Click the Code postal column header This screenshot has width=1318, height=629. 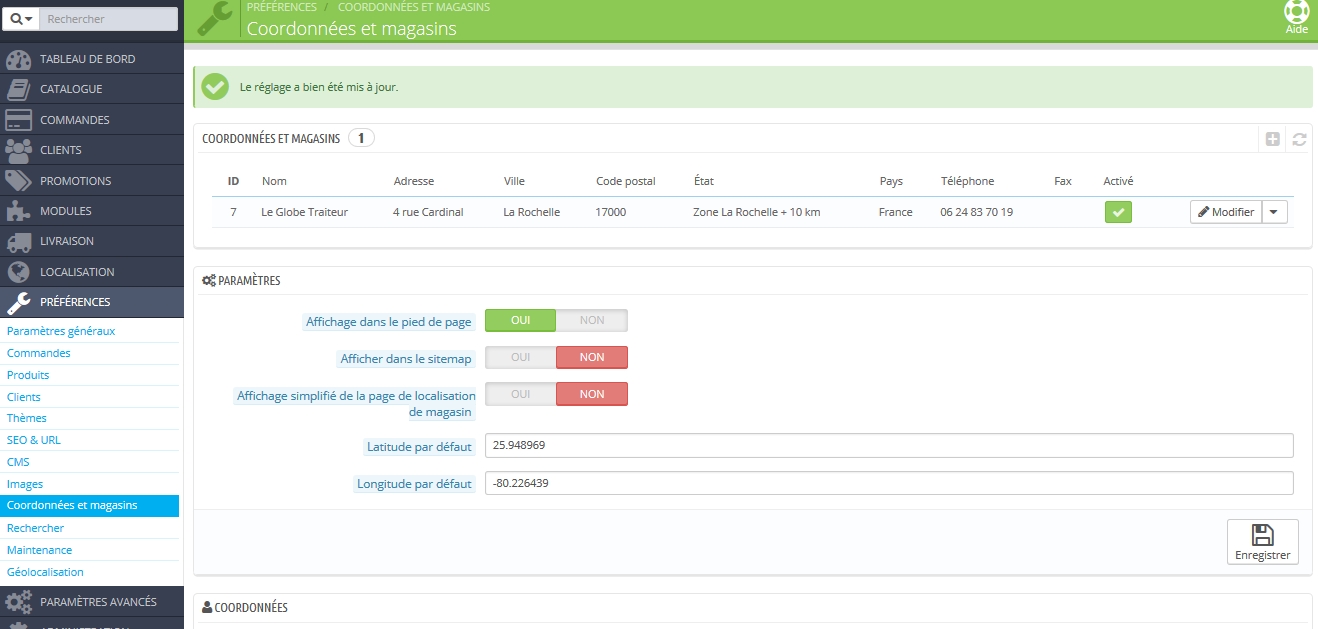coord(626,181)
